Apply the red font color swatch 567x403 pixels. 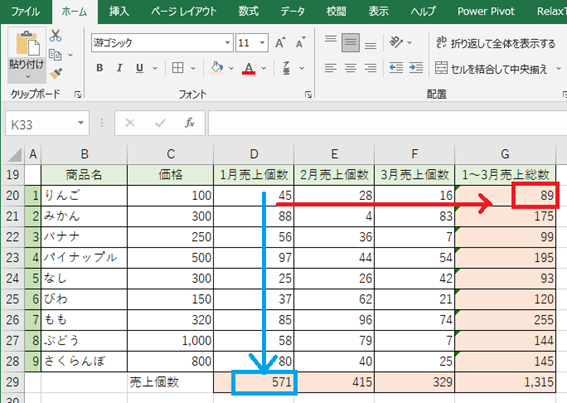[249, 68]
